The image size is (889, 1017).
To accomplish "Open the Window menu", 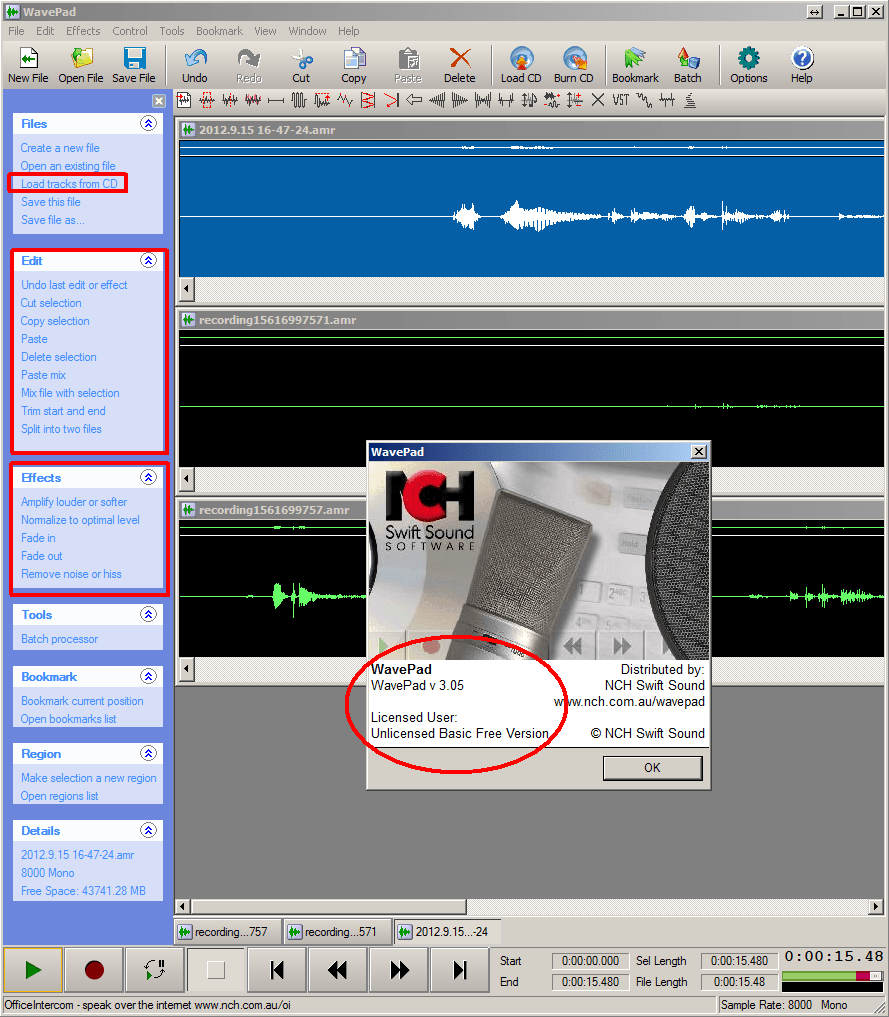I will coord(307,31).
